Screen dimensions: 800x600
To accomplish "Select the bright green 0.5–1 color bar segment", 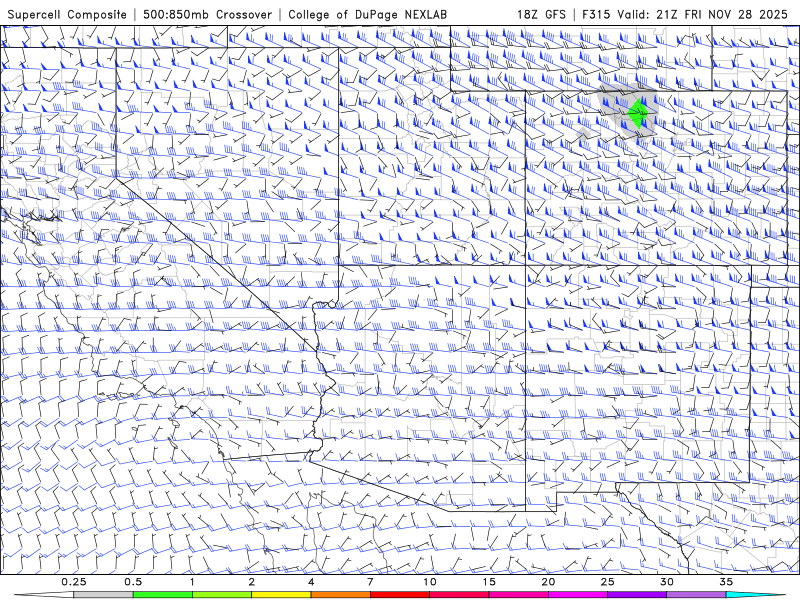I will (162, 595).
